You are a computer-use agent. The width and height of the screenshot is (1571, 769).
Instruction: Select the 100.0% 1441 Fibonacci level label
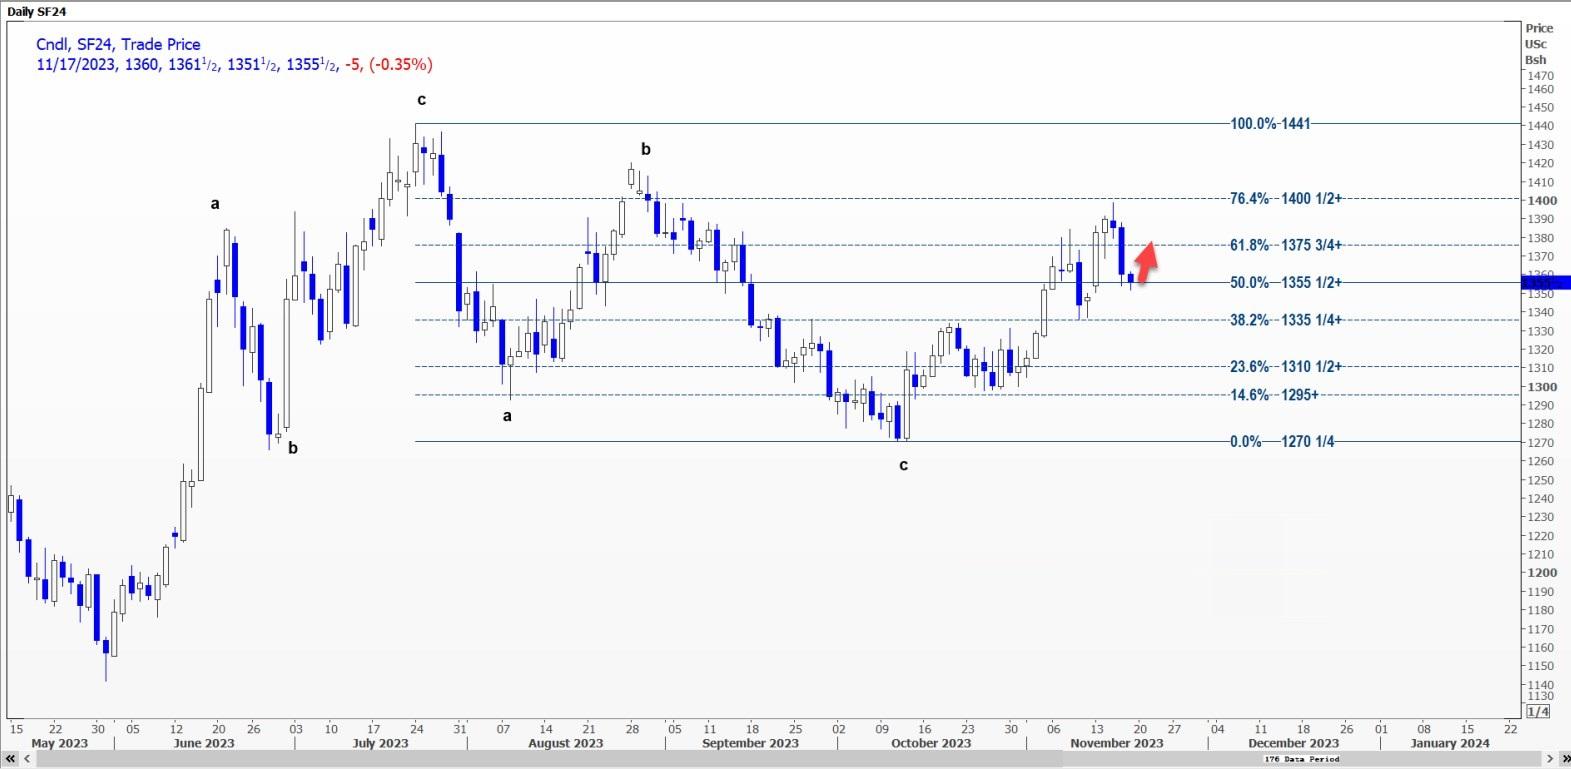pos(1269,123)
